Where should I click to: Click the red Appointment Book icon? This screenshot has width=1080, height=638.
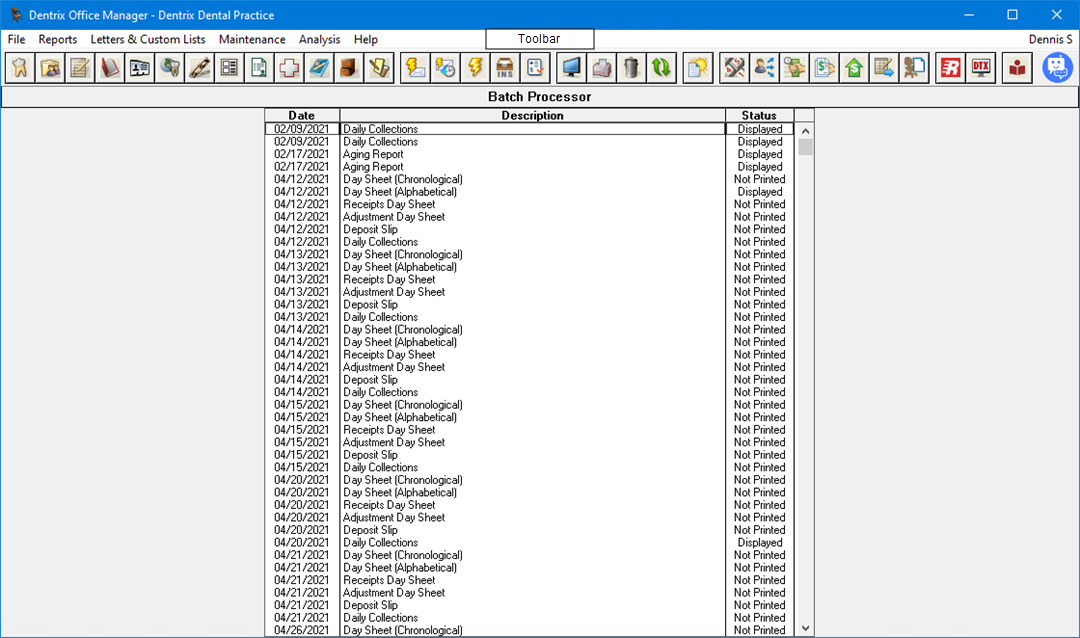coord(110,68)
